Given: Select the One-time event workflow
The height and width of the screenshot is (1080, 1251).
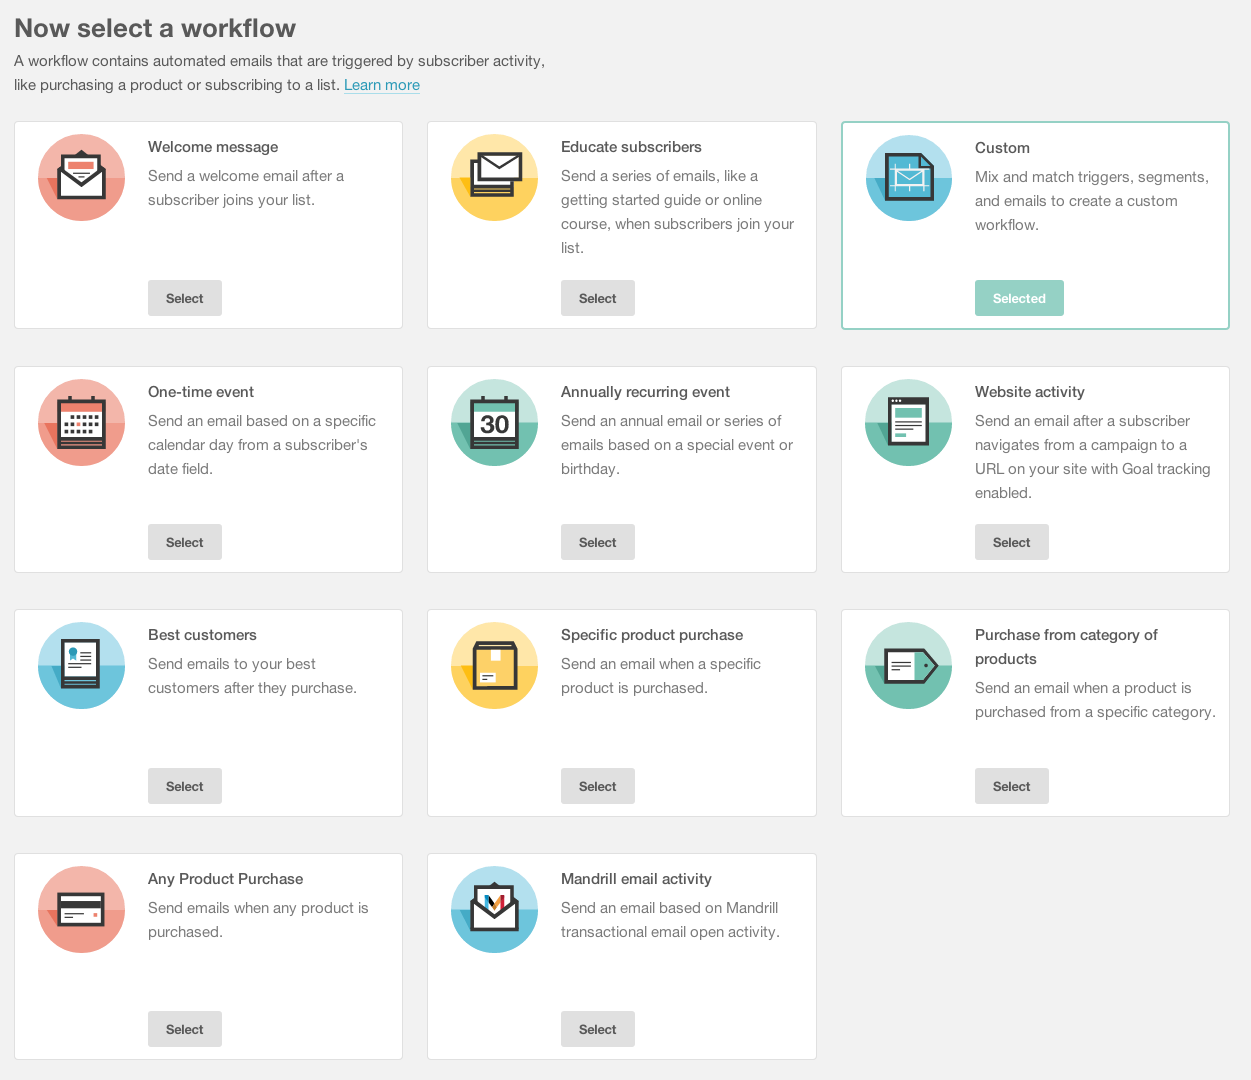Looking at the screenshot, I should point(185,542).
